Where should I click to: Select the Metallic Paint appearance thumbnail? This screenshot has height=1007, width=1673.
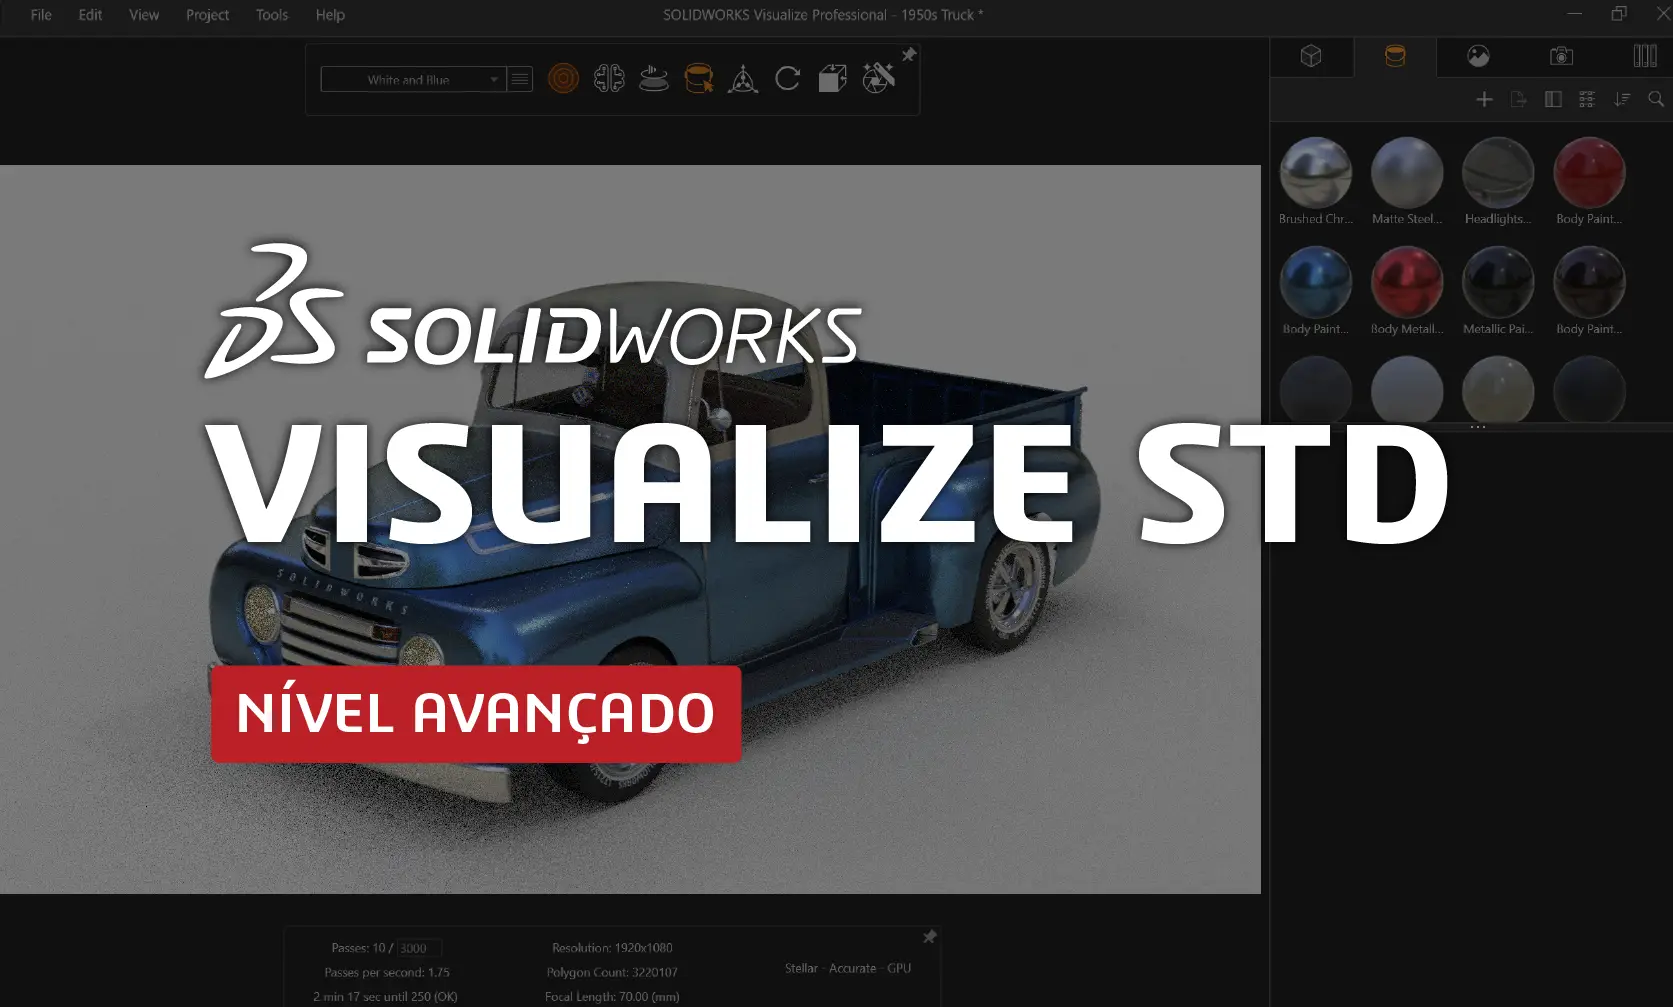(1498, 283)
